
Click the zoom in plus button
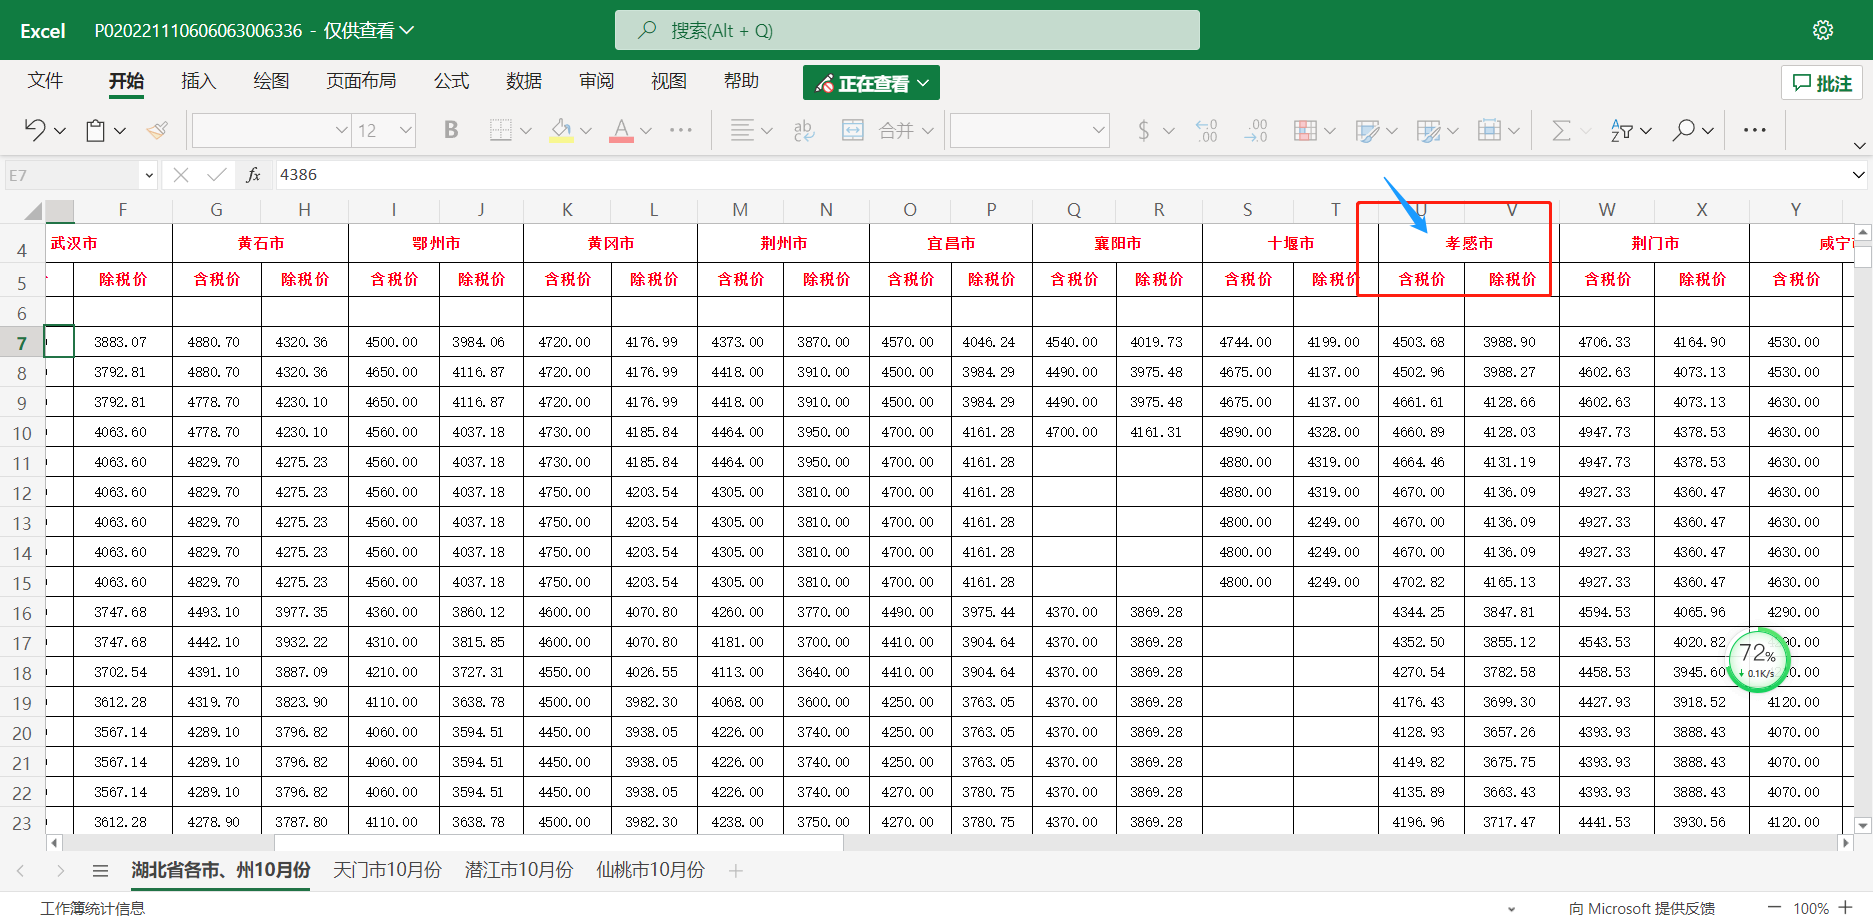point(1845,907)
